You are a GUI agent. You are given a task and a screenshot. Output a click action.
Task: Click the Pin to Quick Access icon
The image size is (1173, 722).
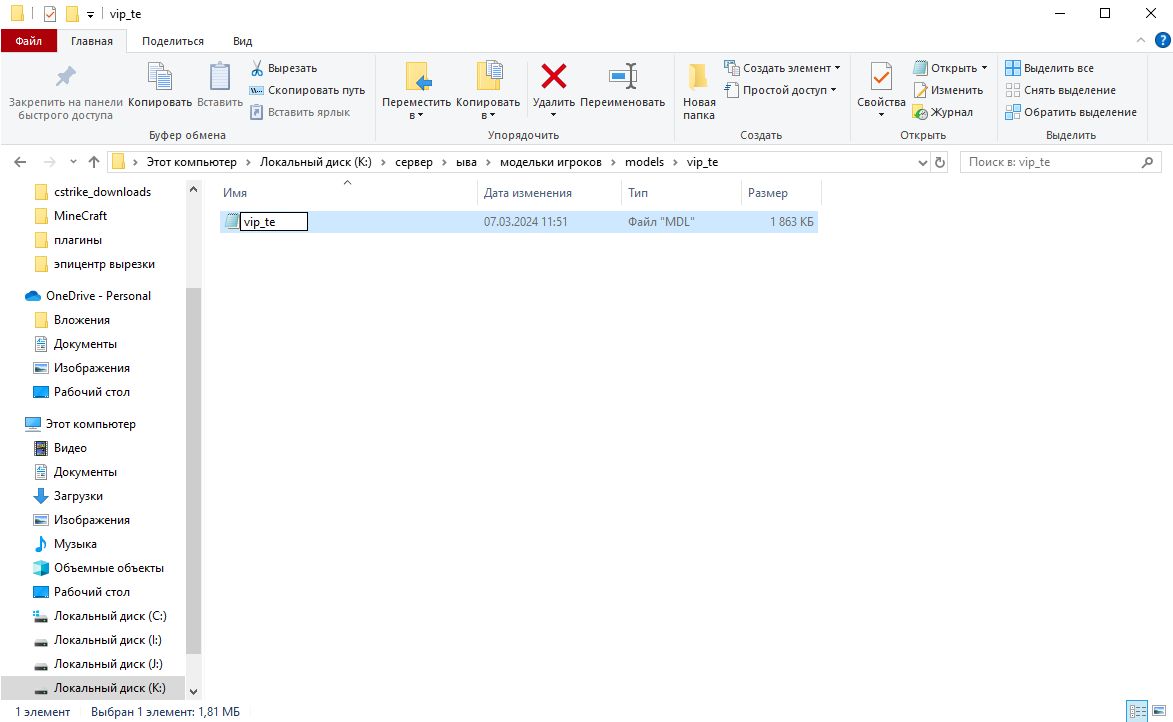point(65,77)
